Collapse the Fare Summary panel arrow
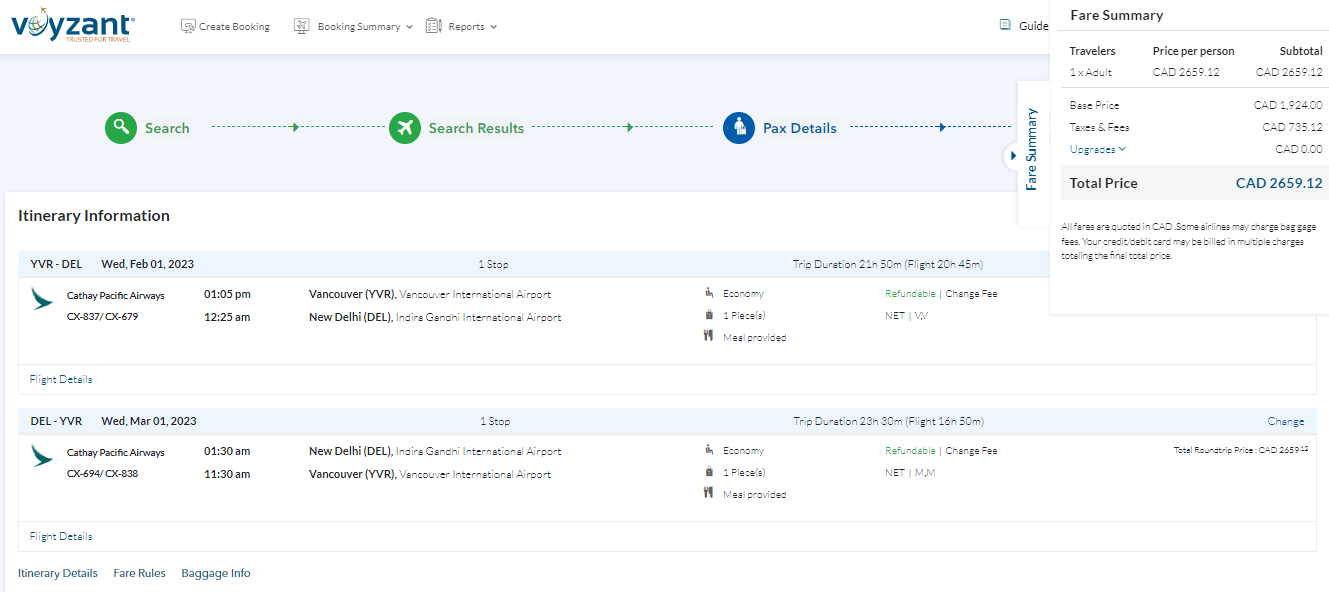1329x592 pixels. click(1012, 156)
